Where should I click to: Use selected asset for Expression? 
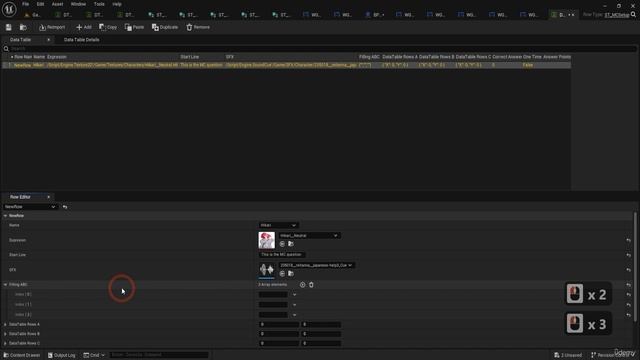tap(282, 244)
